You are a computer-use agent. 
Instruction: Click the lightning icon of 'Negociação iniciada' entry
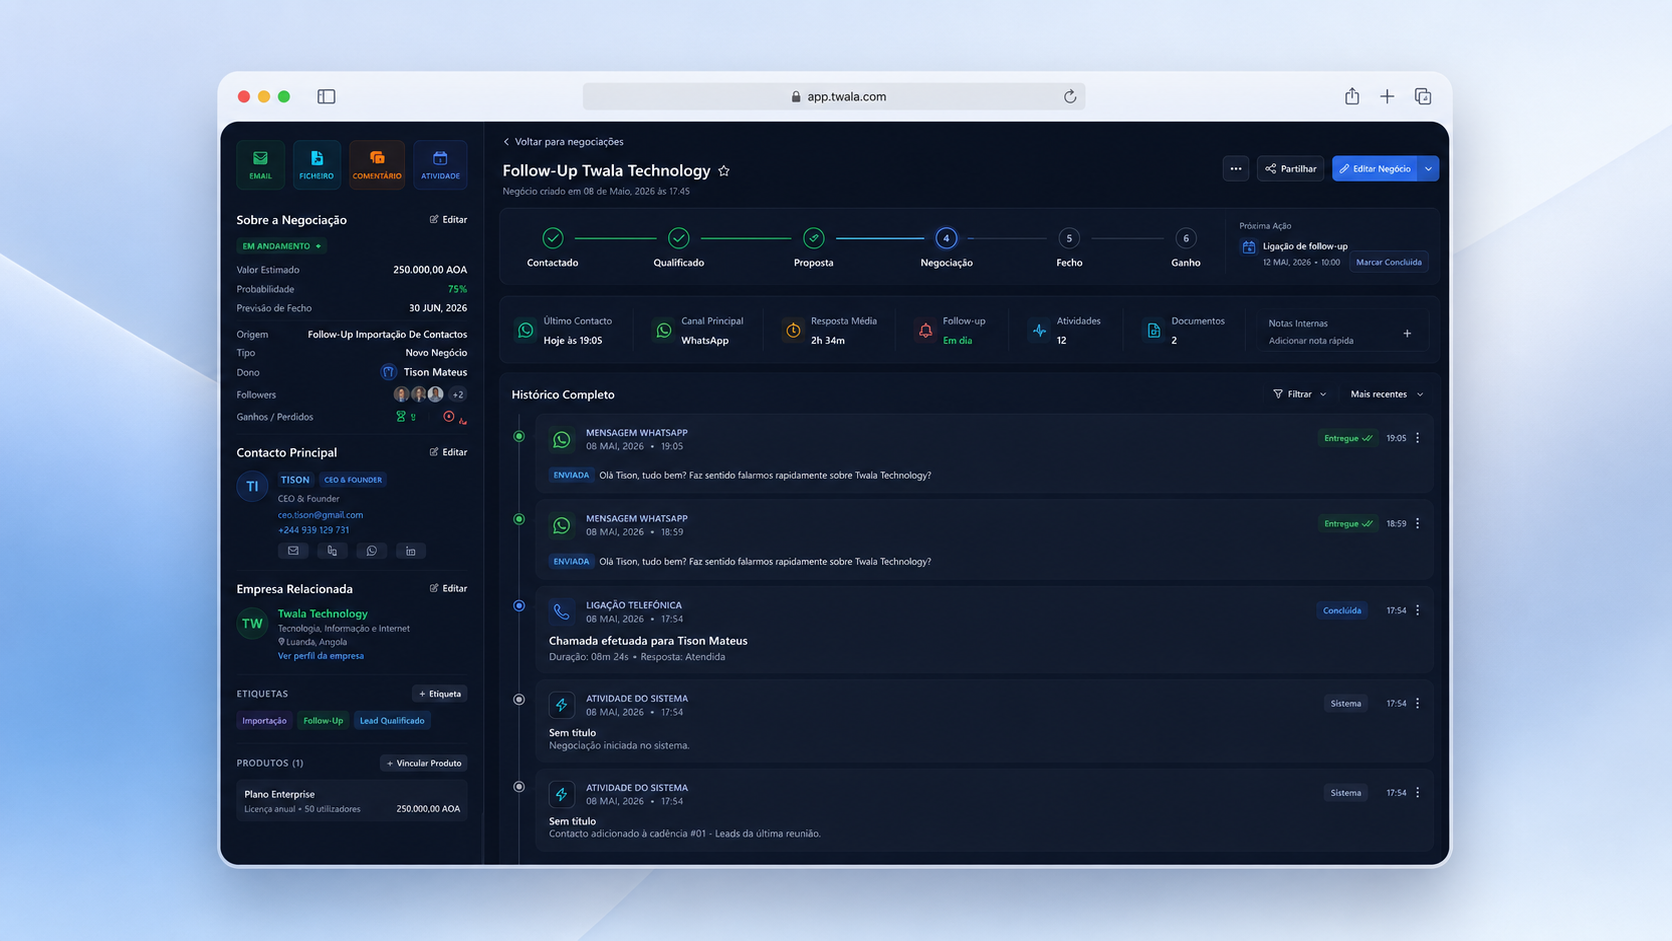click(x=562, y=705)
